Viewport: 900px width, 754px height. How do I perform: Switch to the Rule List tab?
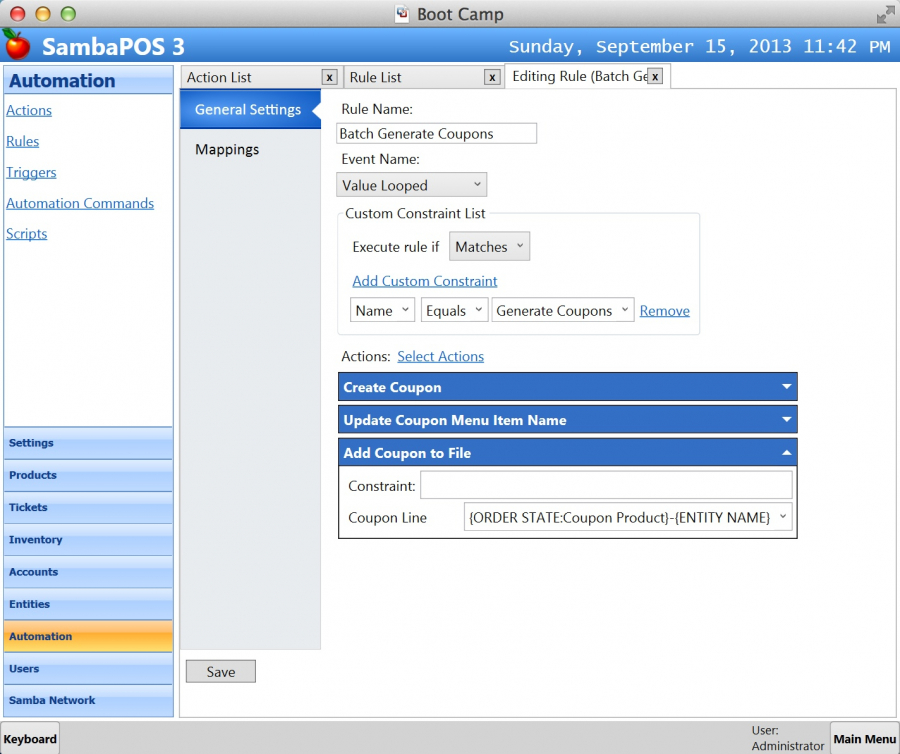[414, 77]
